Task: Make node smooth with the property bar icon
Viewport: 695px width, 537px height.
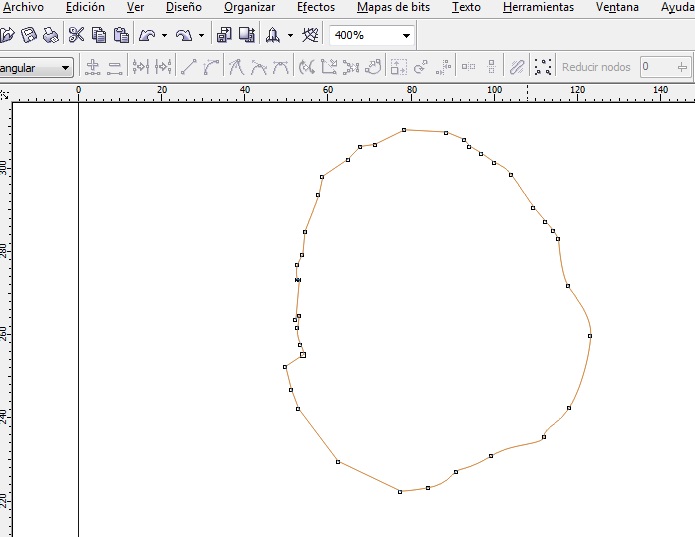Action: tap(258, 67)
